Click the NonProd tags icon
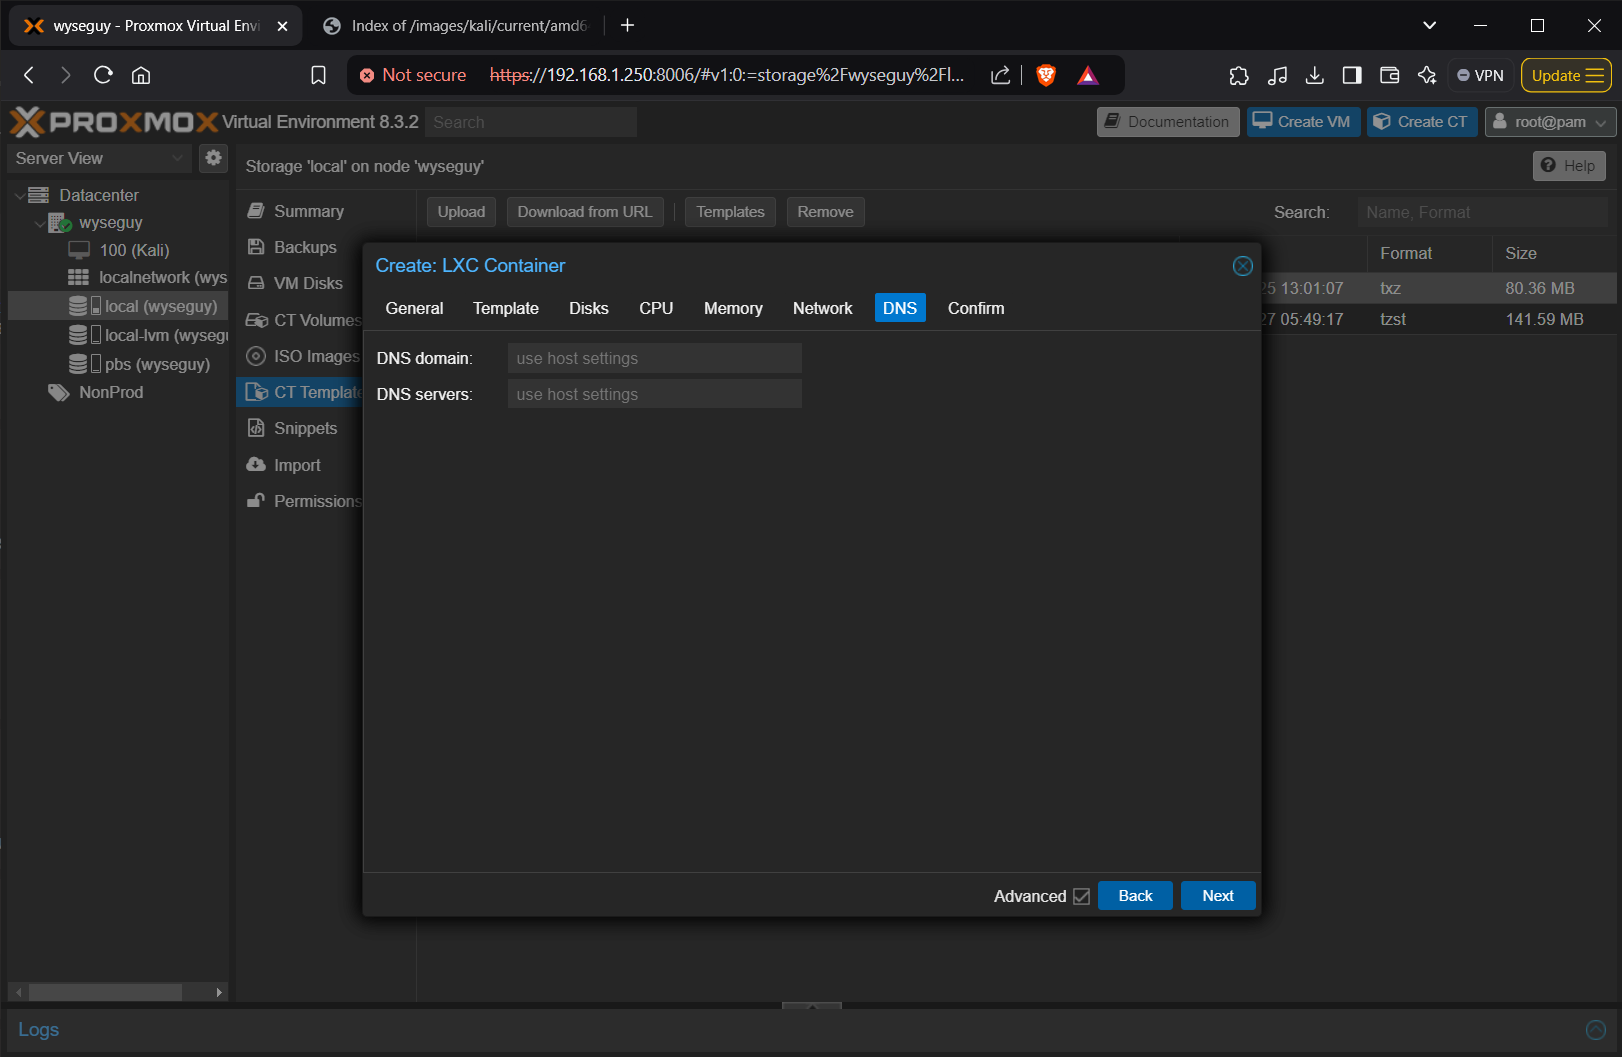 click(x=59, y=392)
